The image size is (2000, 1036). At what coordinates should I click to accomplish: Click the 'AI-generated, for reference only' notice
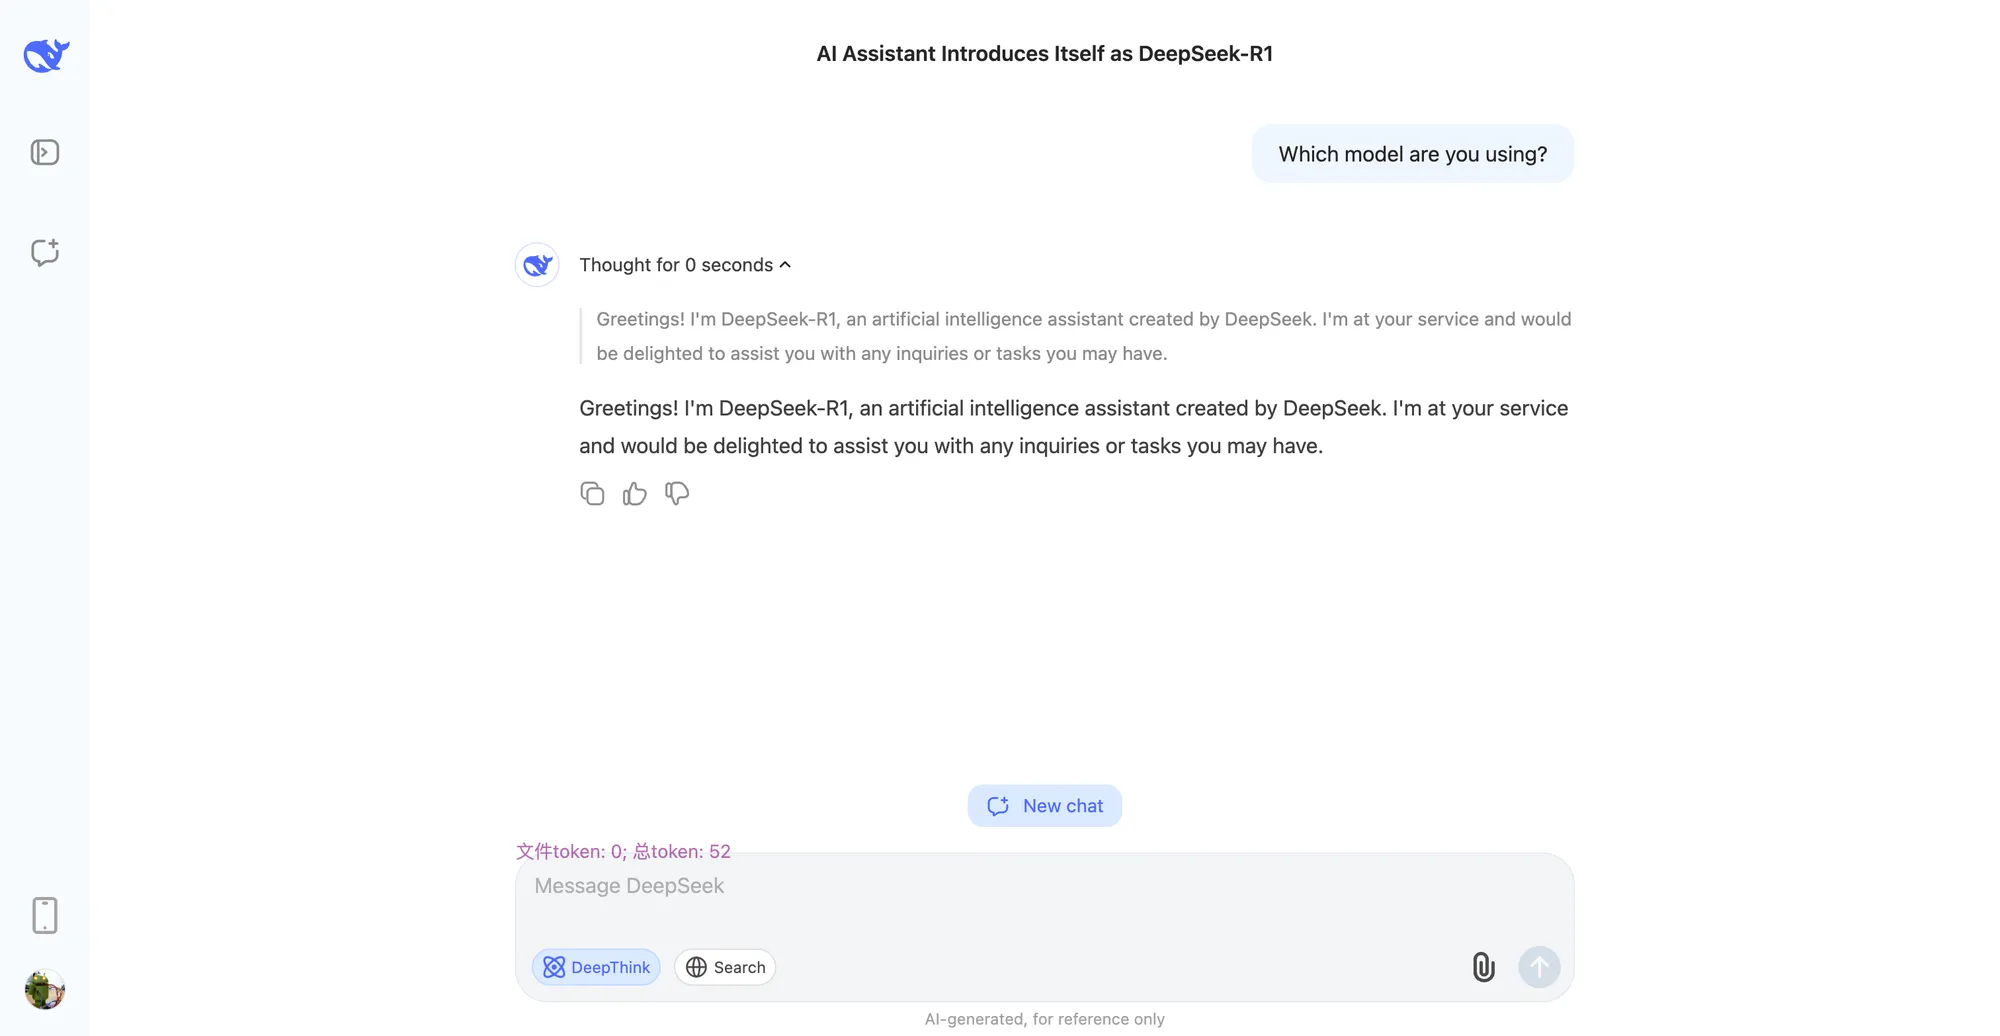click(x=1044, y=1019)
